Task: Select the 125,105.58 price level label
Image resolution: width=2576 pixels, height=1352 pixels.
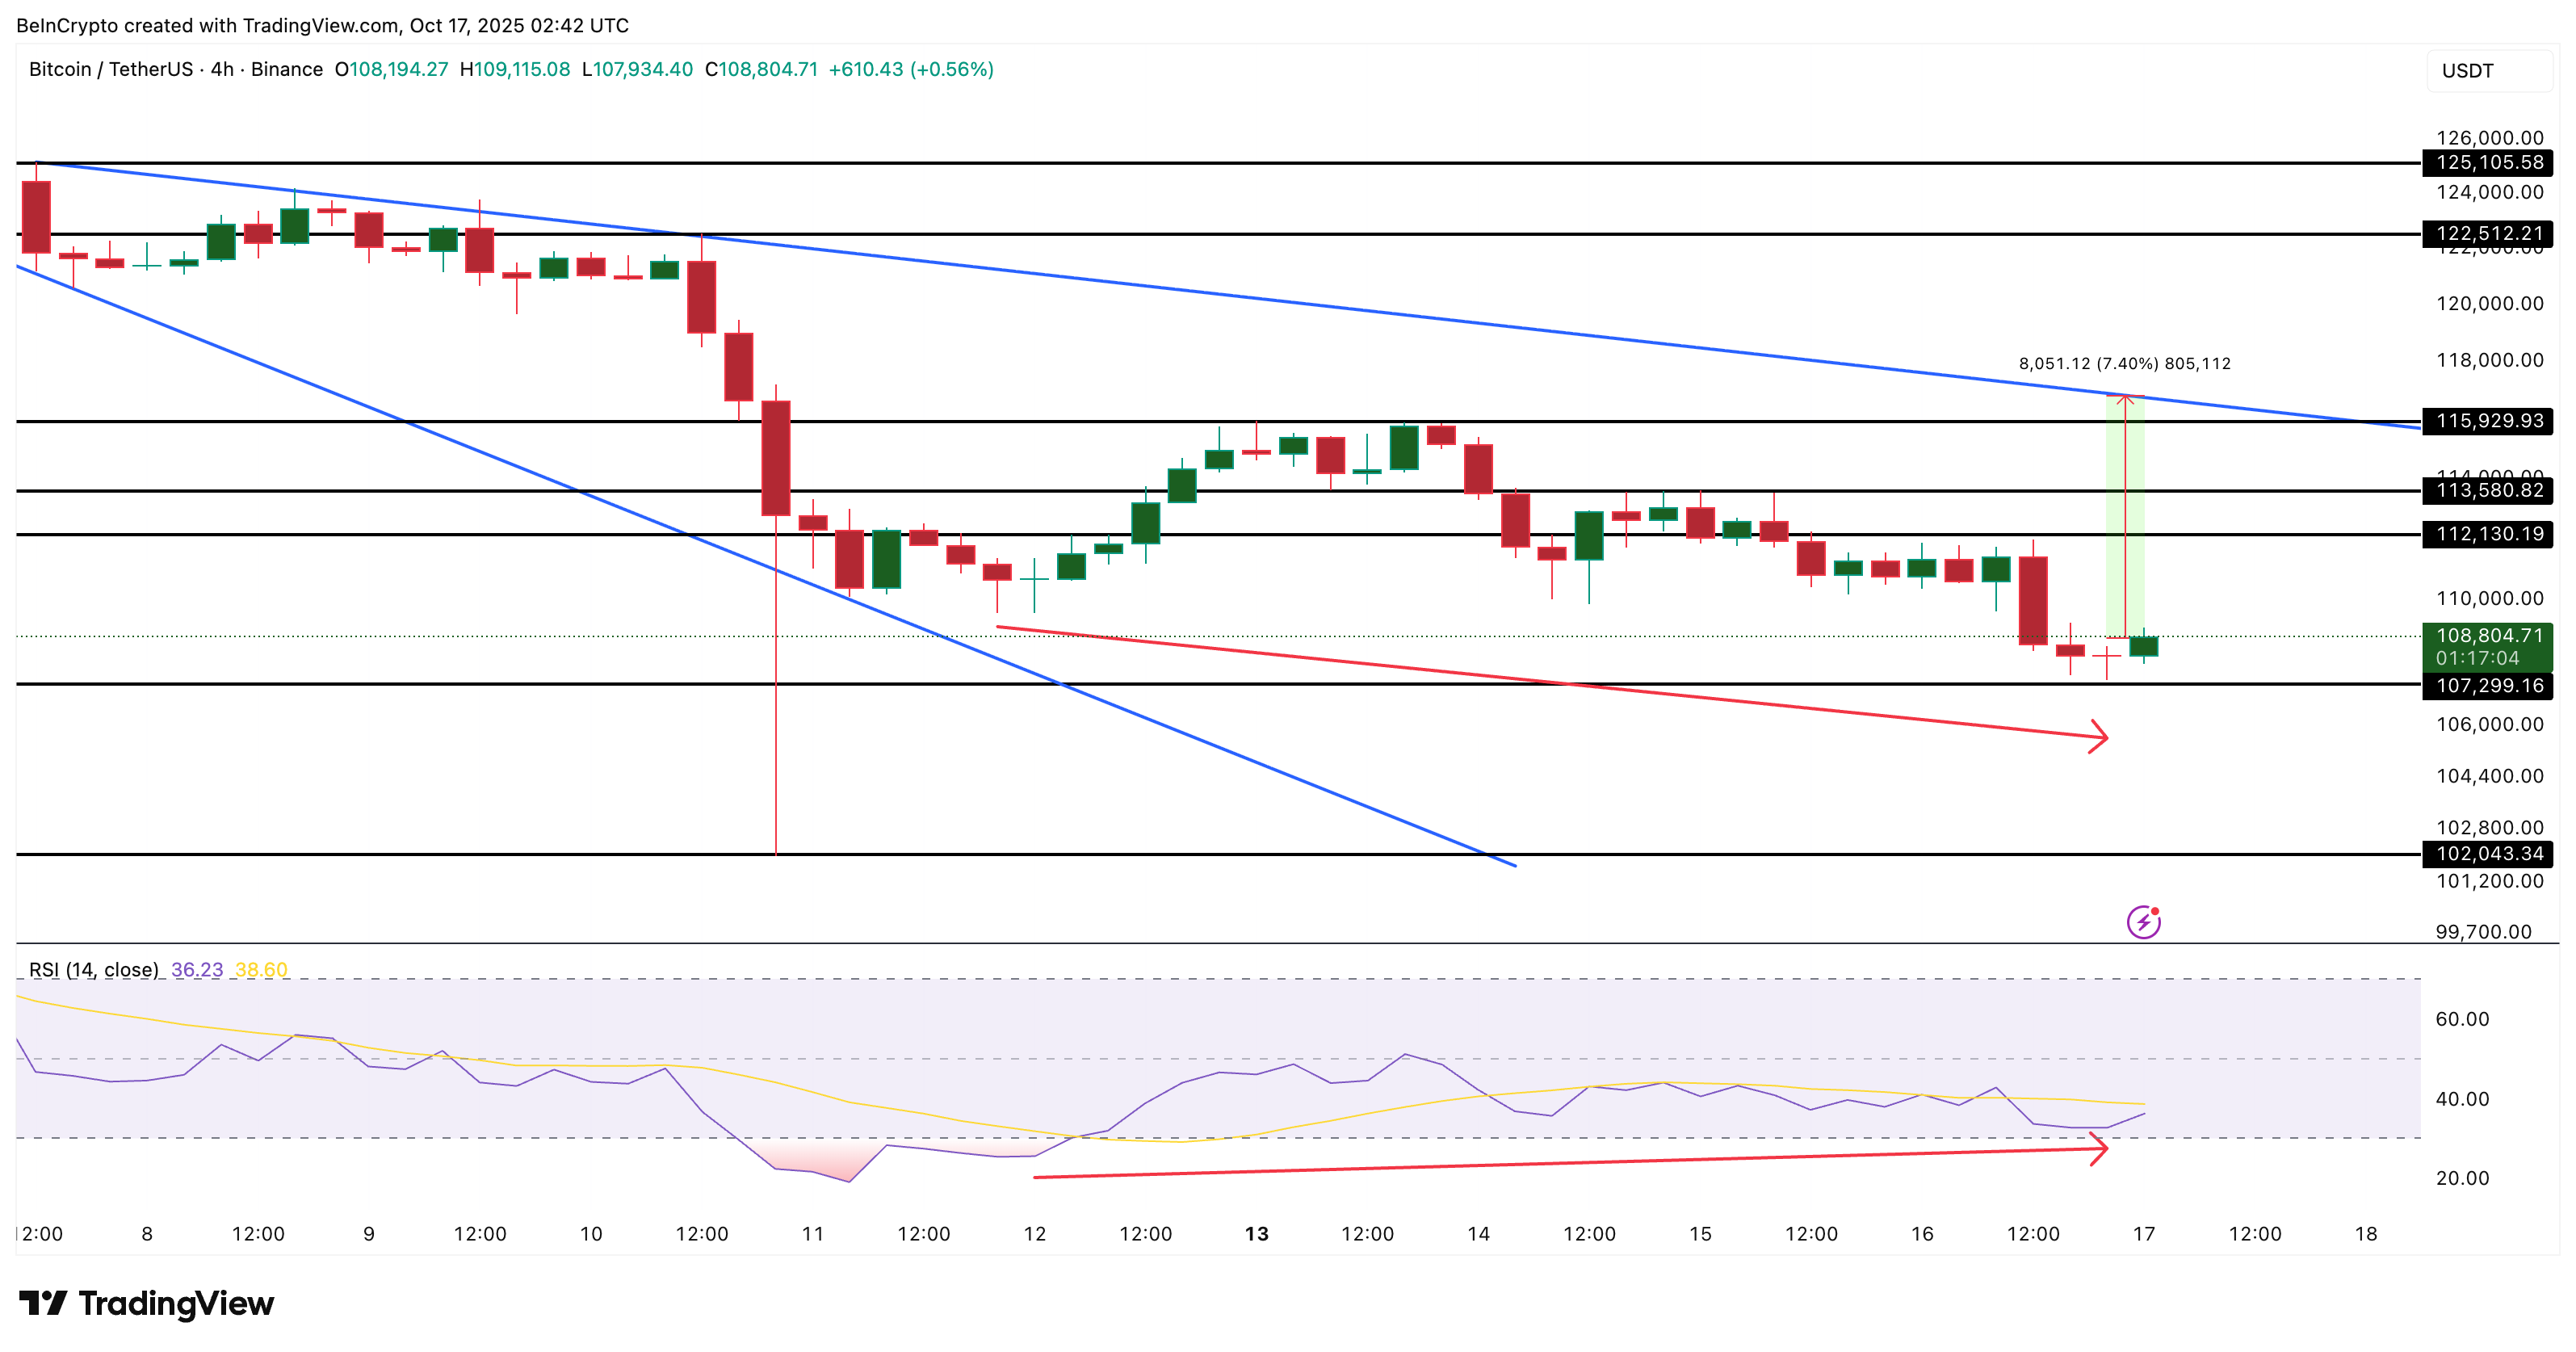Action: tap(2488, 163)
